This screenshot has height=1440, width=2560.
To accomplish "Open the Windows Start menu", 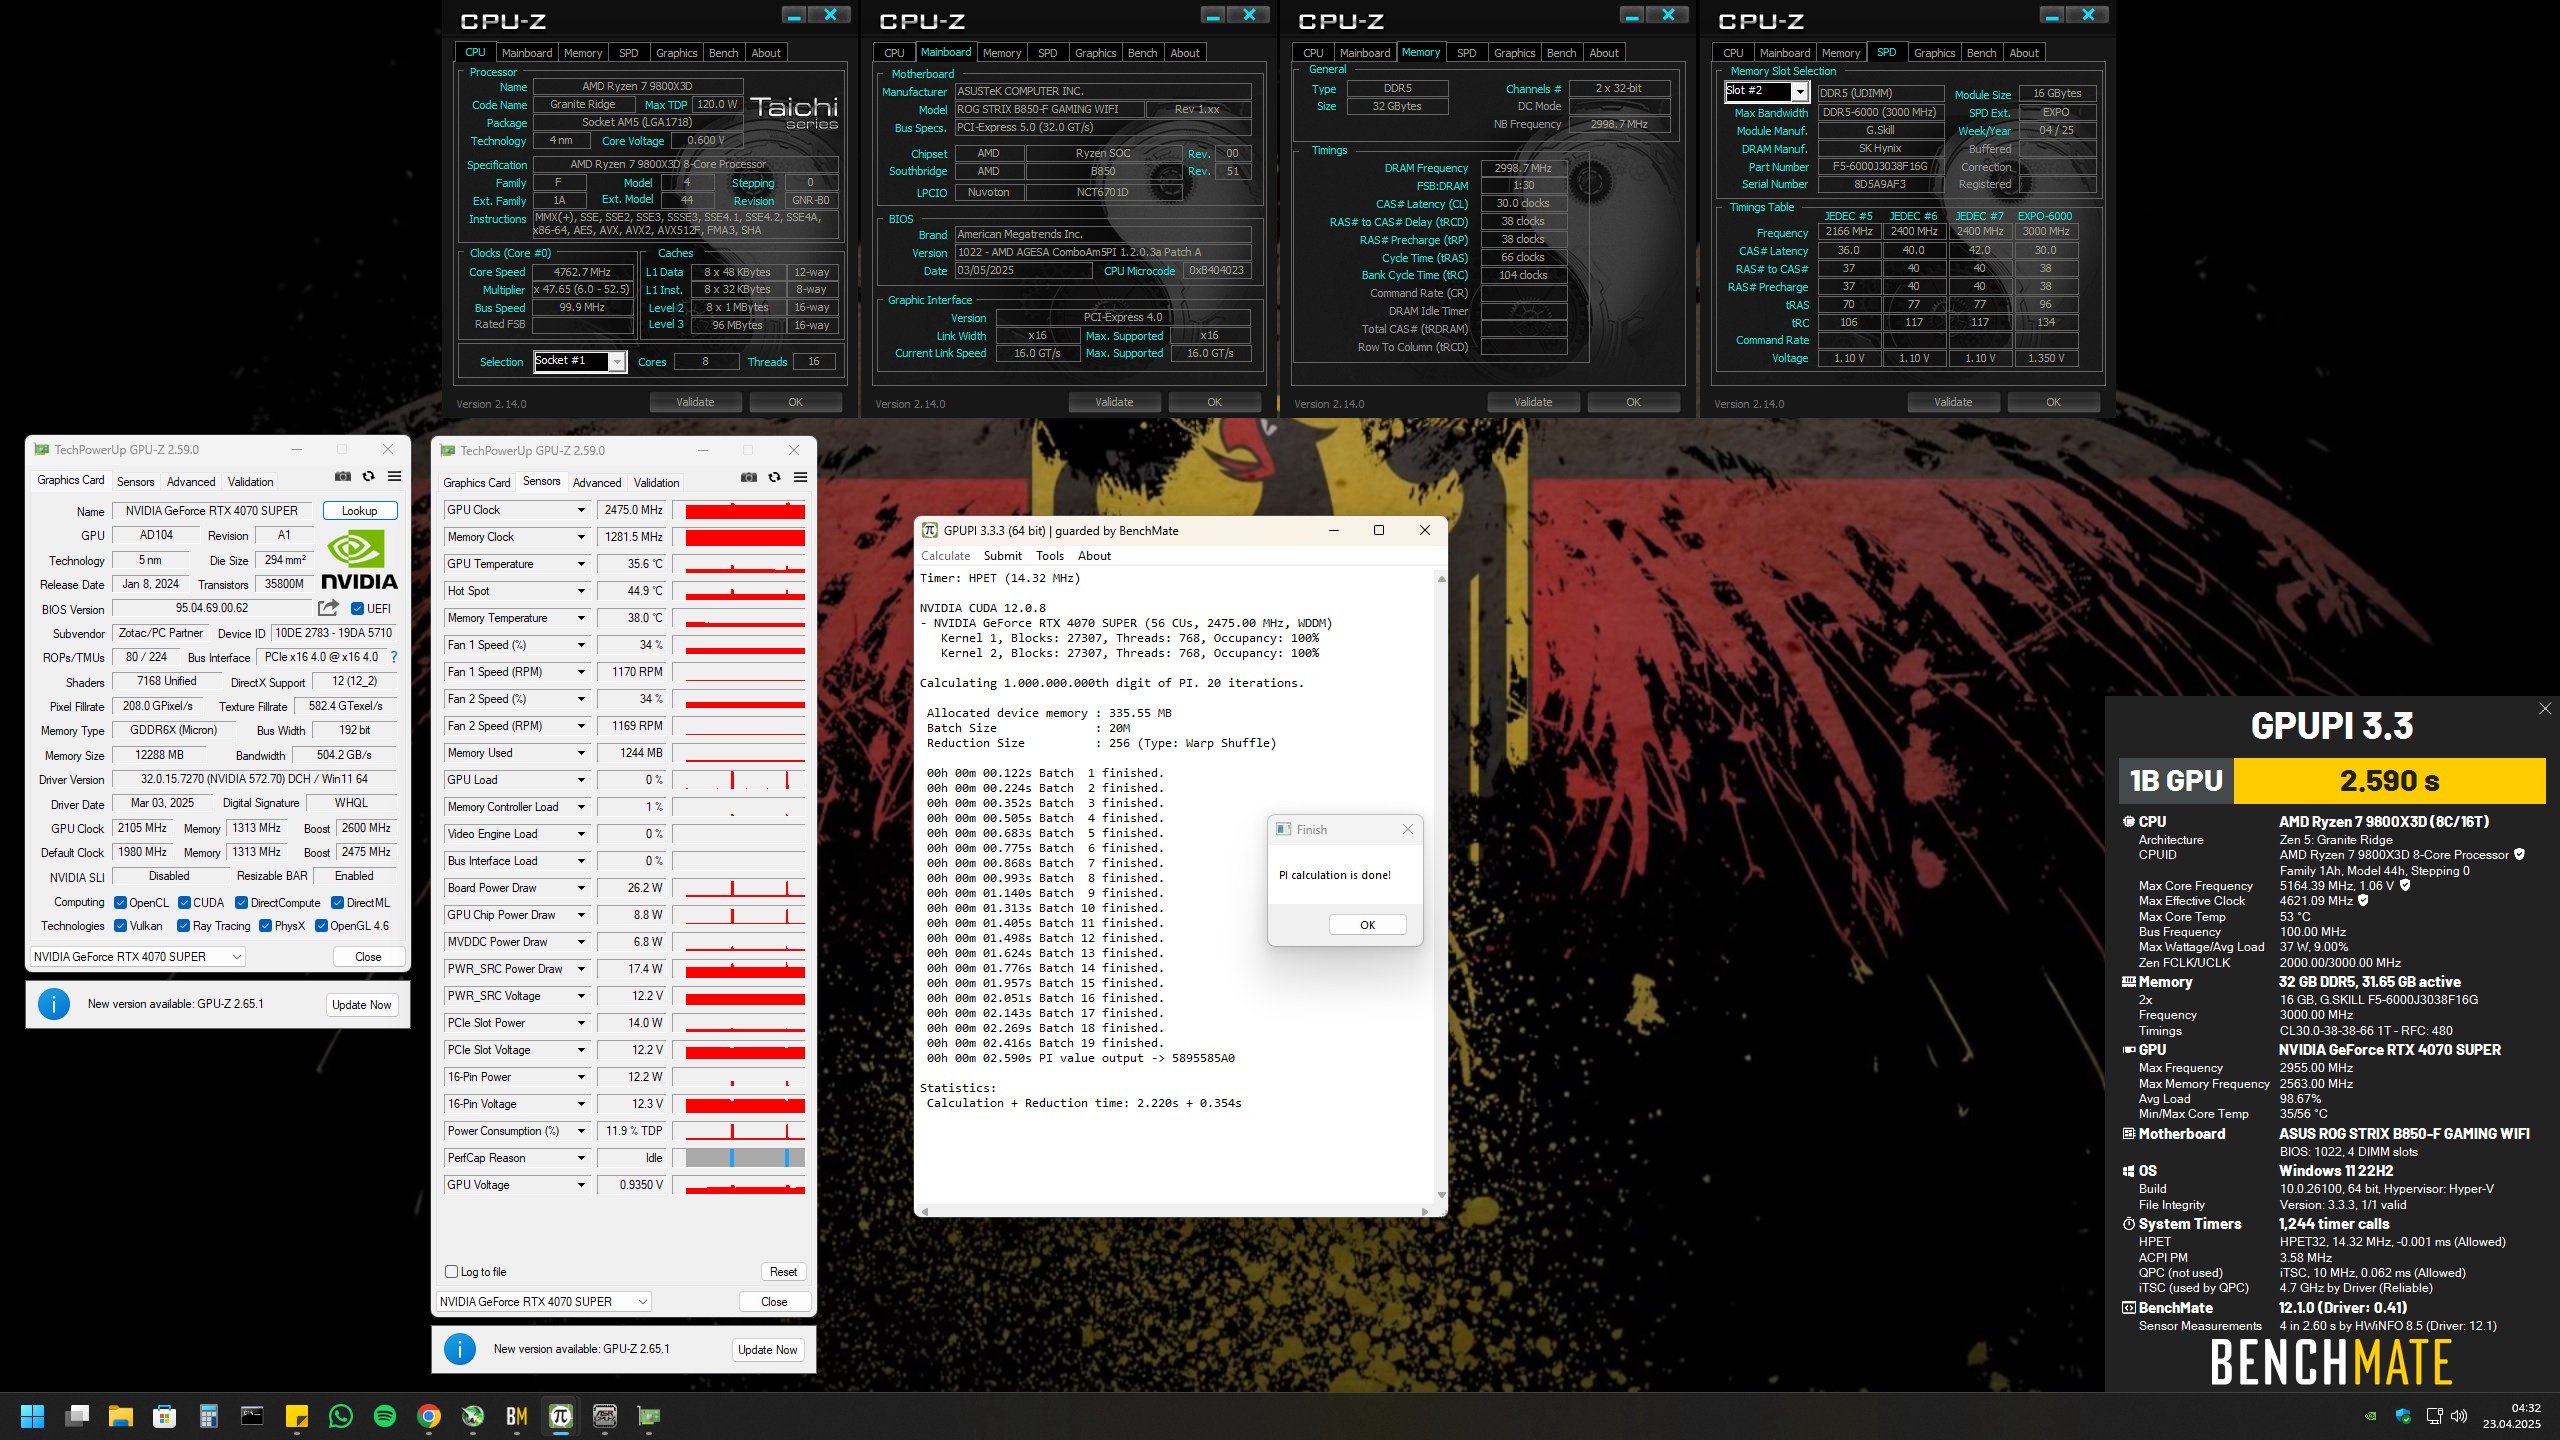I will click(x=33, y=1416).
